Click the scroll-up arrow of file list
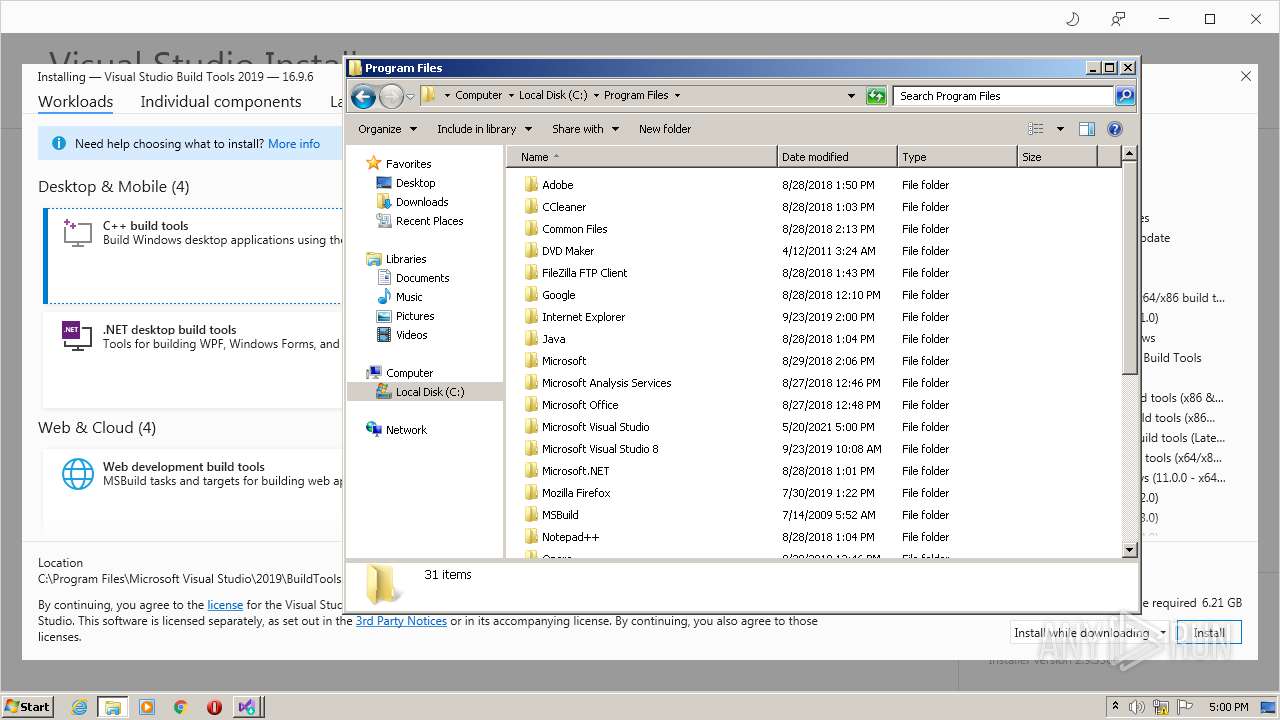 click(x=1129, y=154)
